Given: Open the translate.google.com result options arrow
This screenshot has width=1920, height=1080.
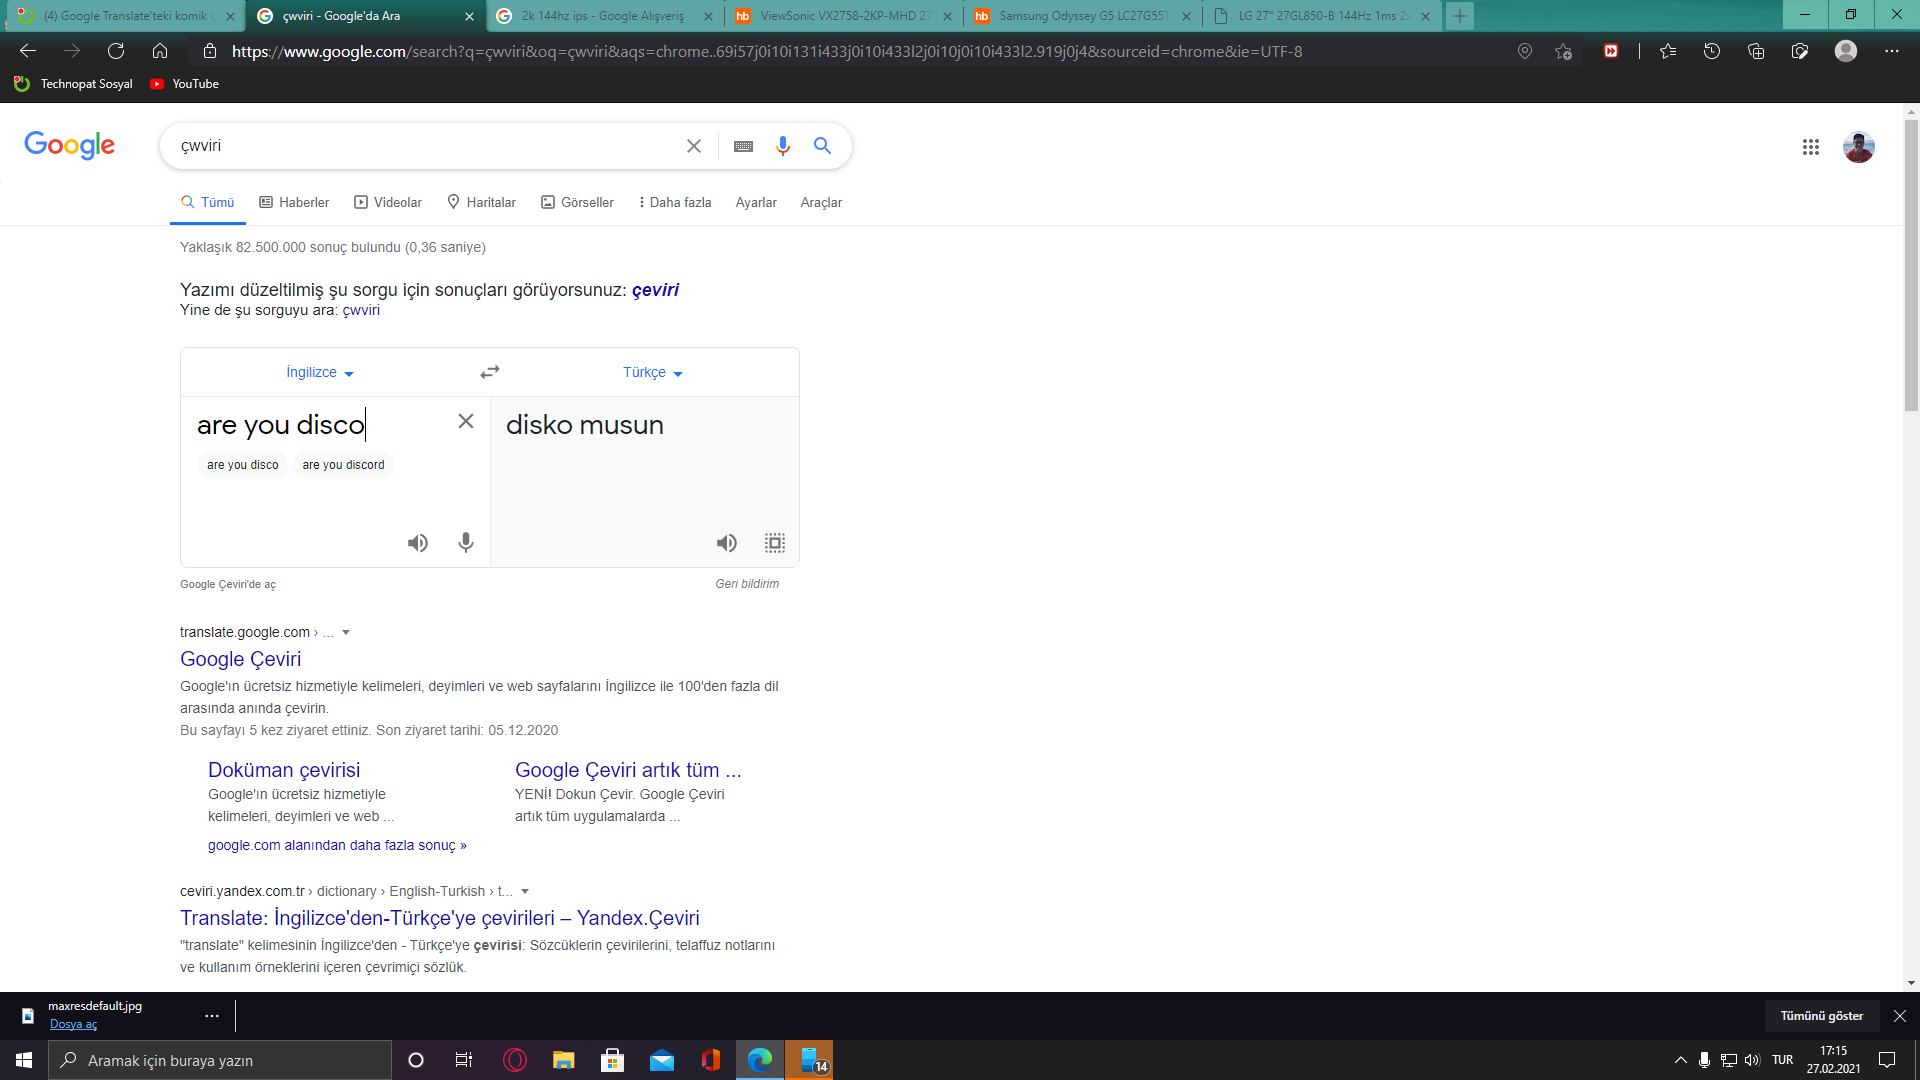Looking at the screenshot, I should tap(346, 632).
